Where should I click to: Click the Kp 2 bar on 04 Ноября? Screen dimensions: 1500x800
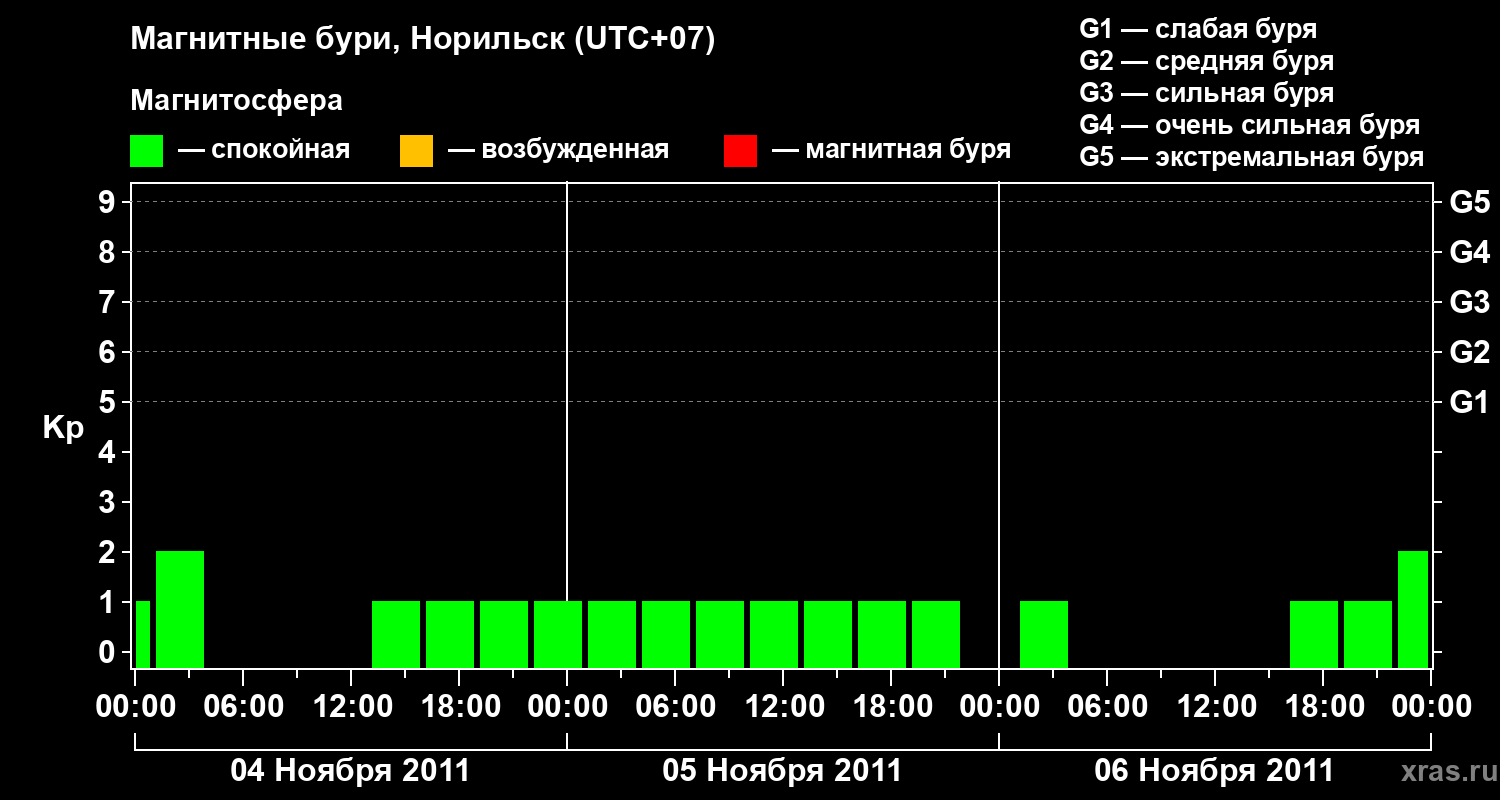pyautogui.click(x=180, y=609)
